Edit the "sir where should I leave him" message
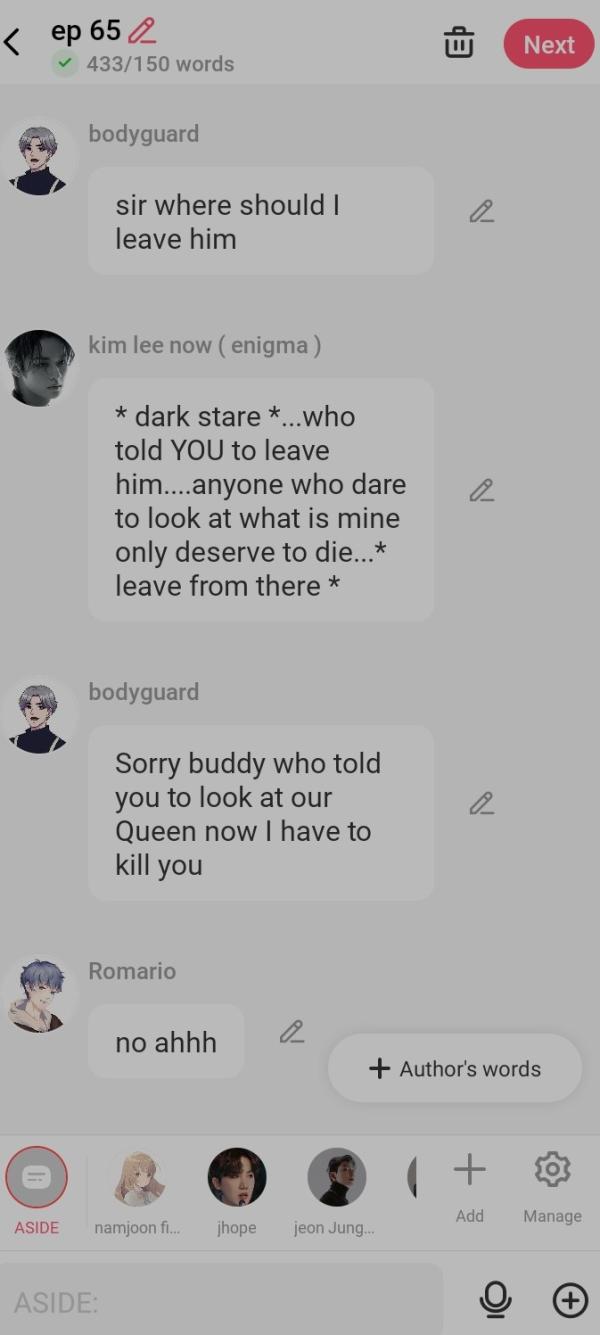 [482, 212]
